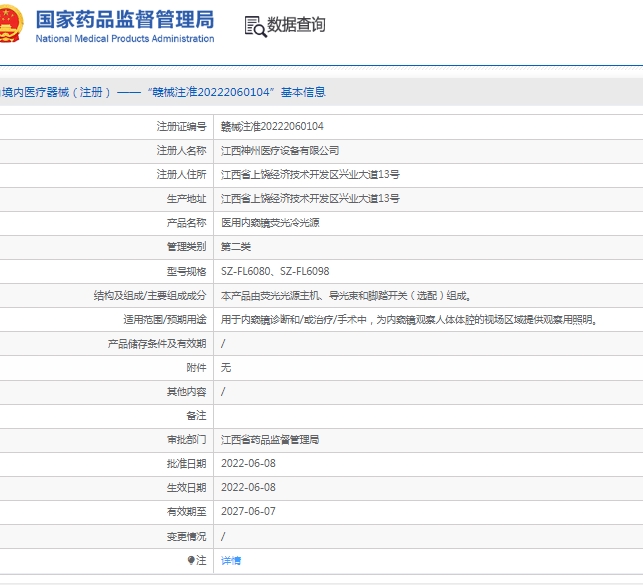This screenshot has height=585, width=643.
Task: Click the 批准日期 label
Action: [x=186, y=464]
